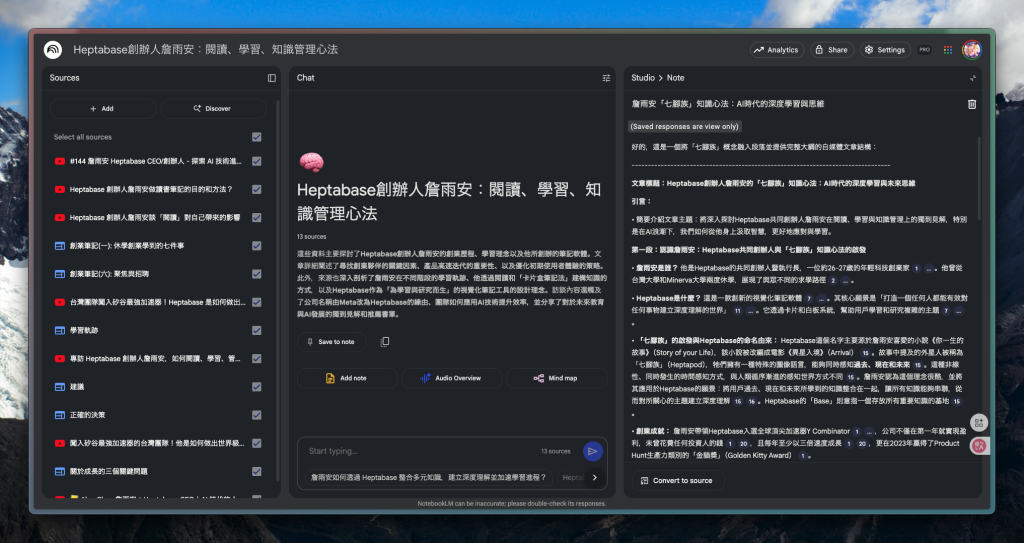Click YouTube icon of 做讀書筆記的目的和方法 source

[59, 189]
